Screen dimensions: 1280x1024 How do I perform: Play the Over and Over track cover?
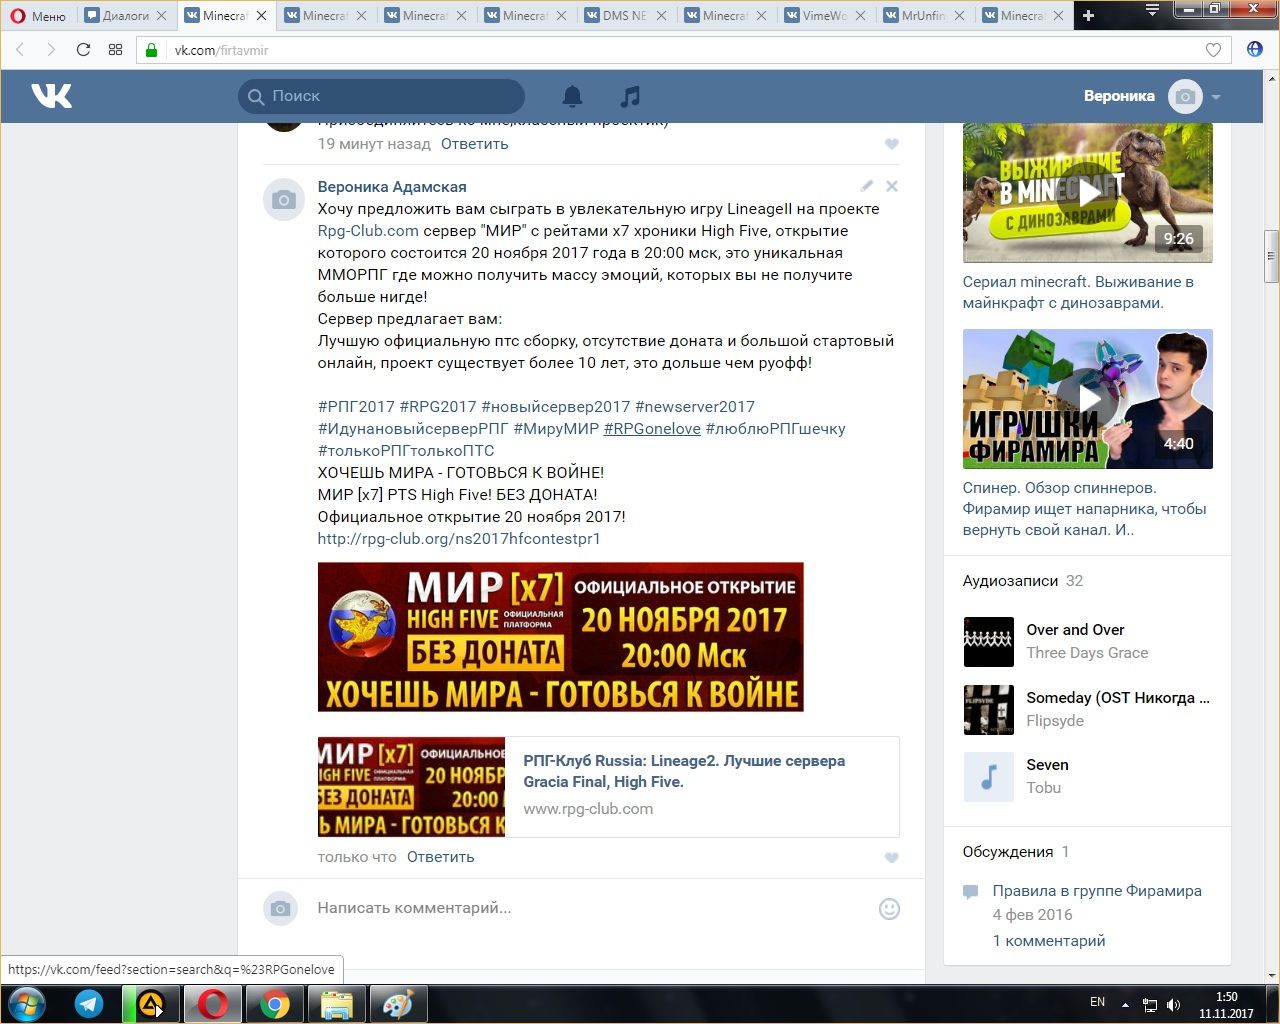(x=988, y=642)
